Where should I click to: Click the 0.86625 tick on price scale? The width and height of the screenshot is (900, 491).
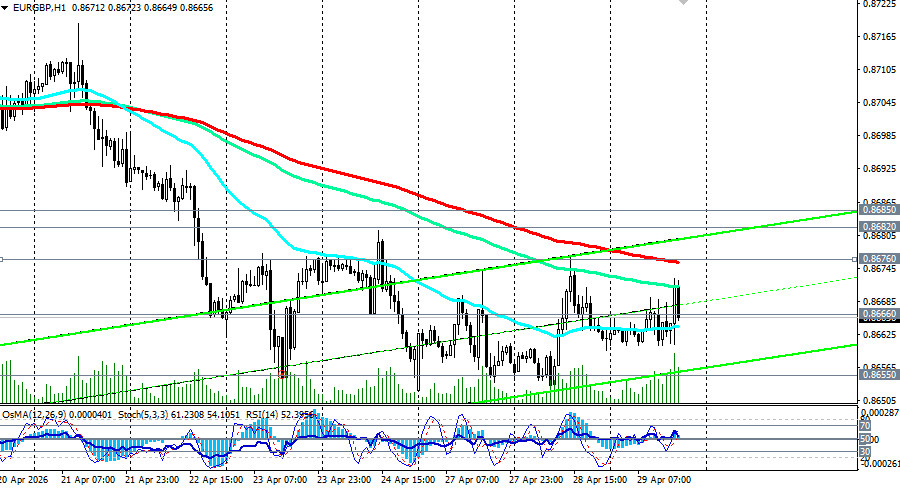(879, 334)
